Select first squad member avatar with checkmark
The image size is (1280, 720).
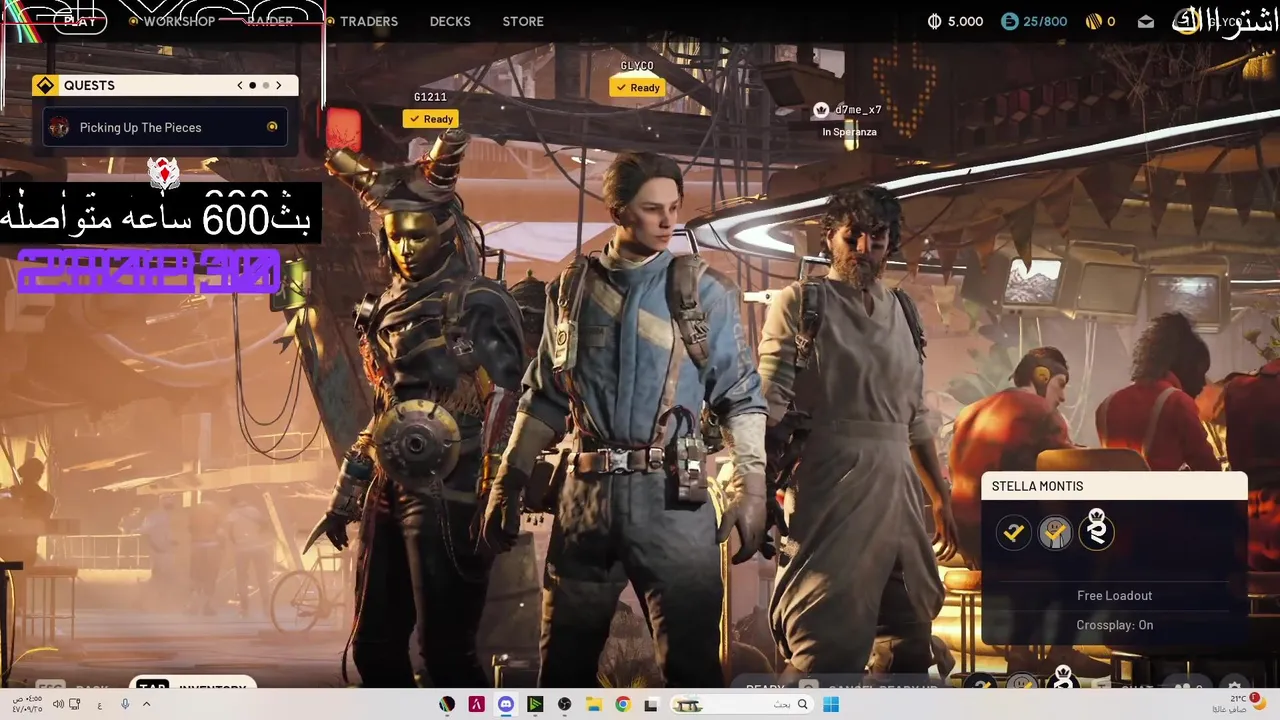coord(1014,533)
